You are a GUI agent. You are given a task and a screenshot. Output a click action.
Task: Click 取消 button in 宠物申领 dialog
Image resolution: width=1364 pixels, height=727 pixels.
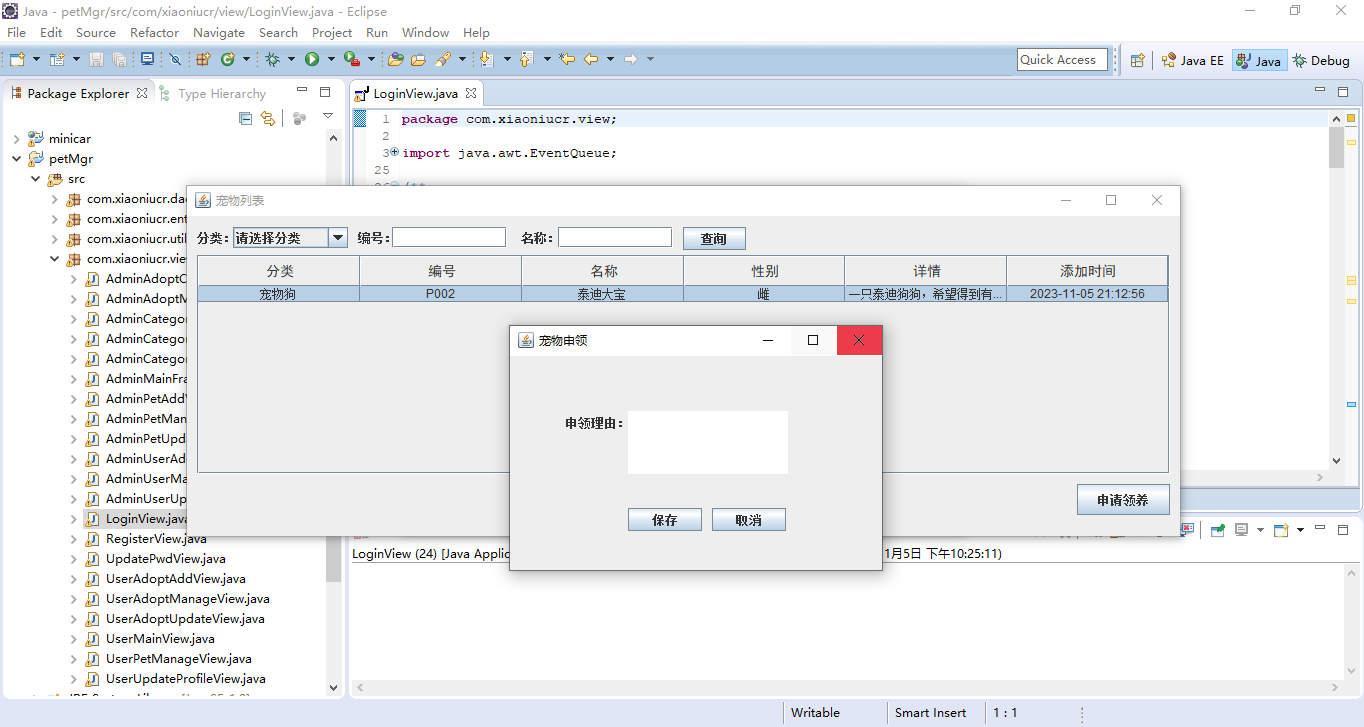[748, 519]
